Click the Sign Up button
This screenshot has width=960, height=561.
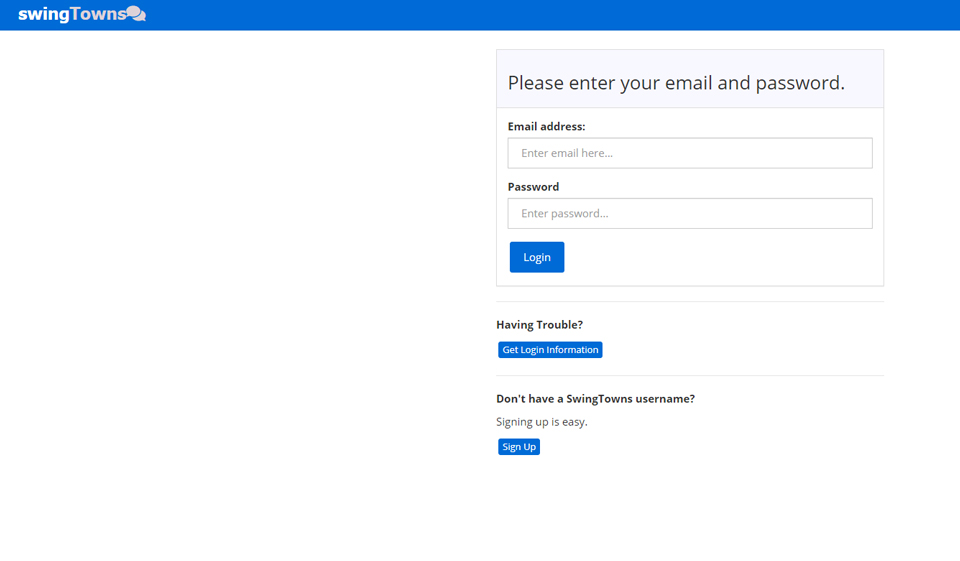[x=519, y=447]
